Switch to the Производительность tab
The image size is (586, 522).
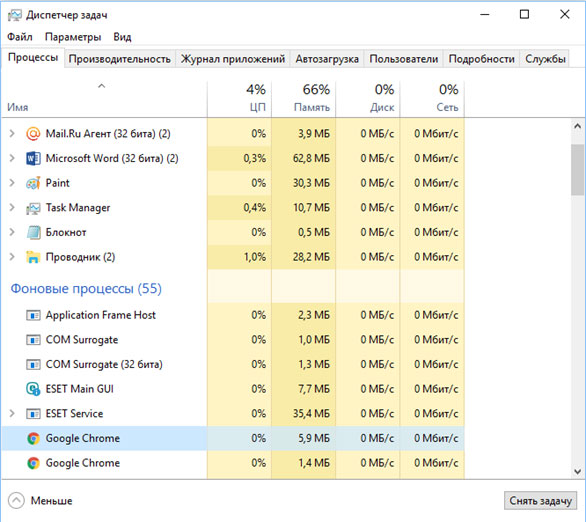pos(120,59)
